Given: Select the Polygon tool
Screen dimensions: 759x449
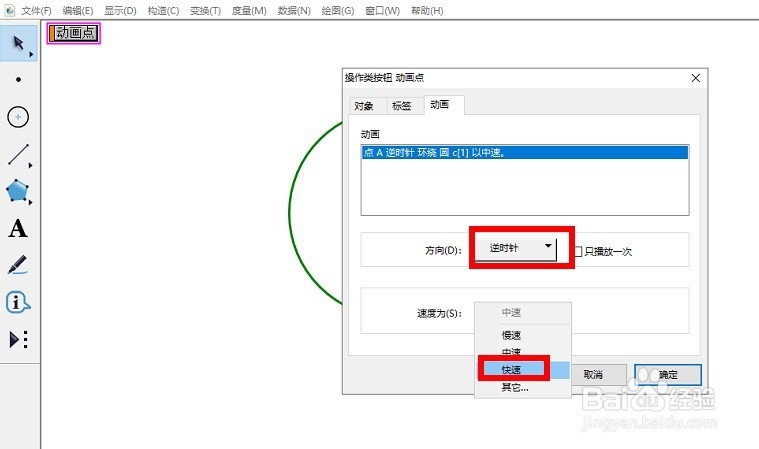Looking at the screenshot, I should [18, 191].
